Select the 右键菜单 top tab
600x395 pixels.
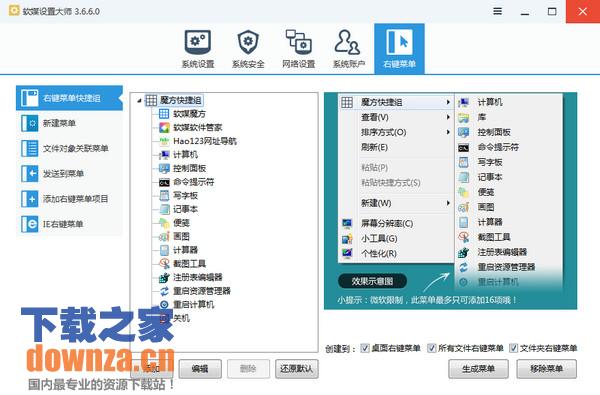(399, 48)
